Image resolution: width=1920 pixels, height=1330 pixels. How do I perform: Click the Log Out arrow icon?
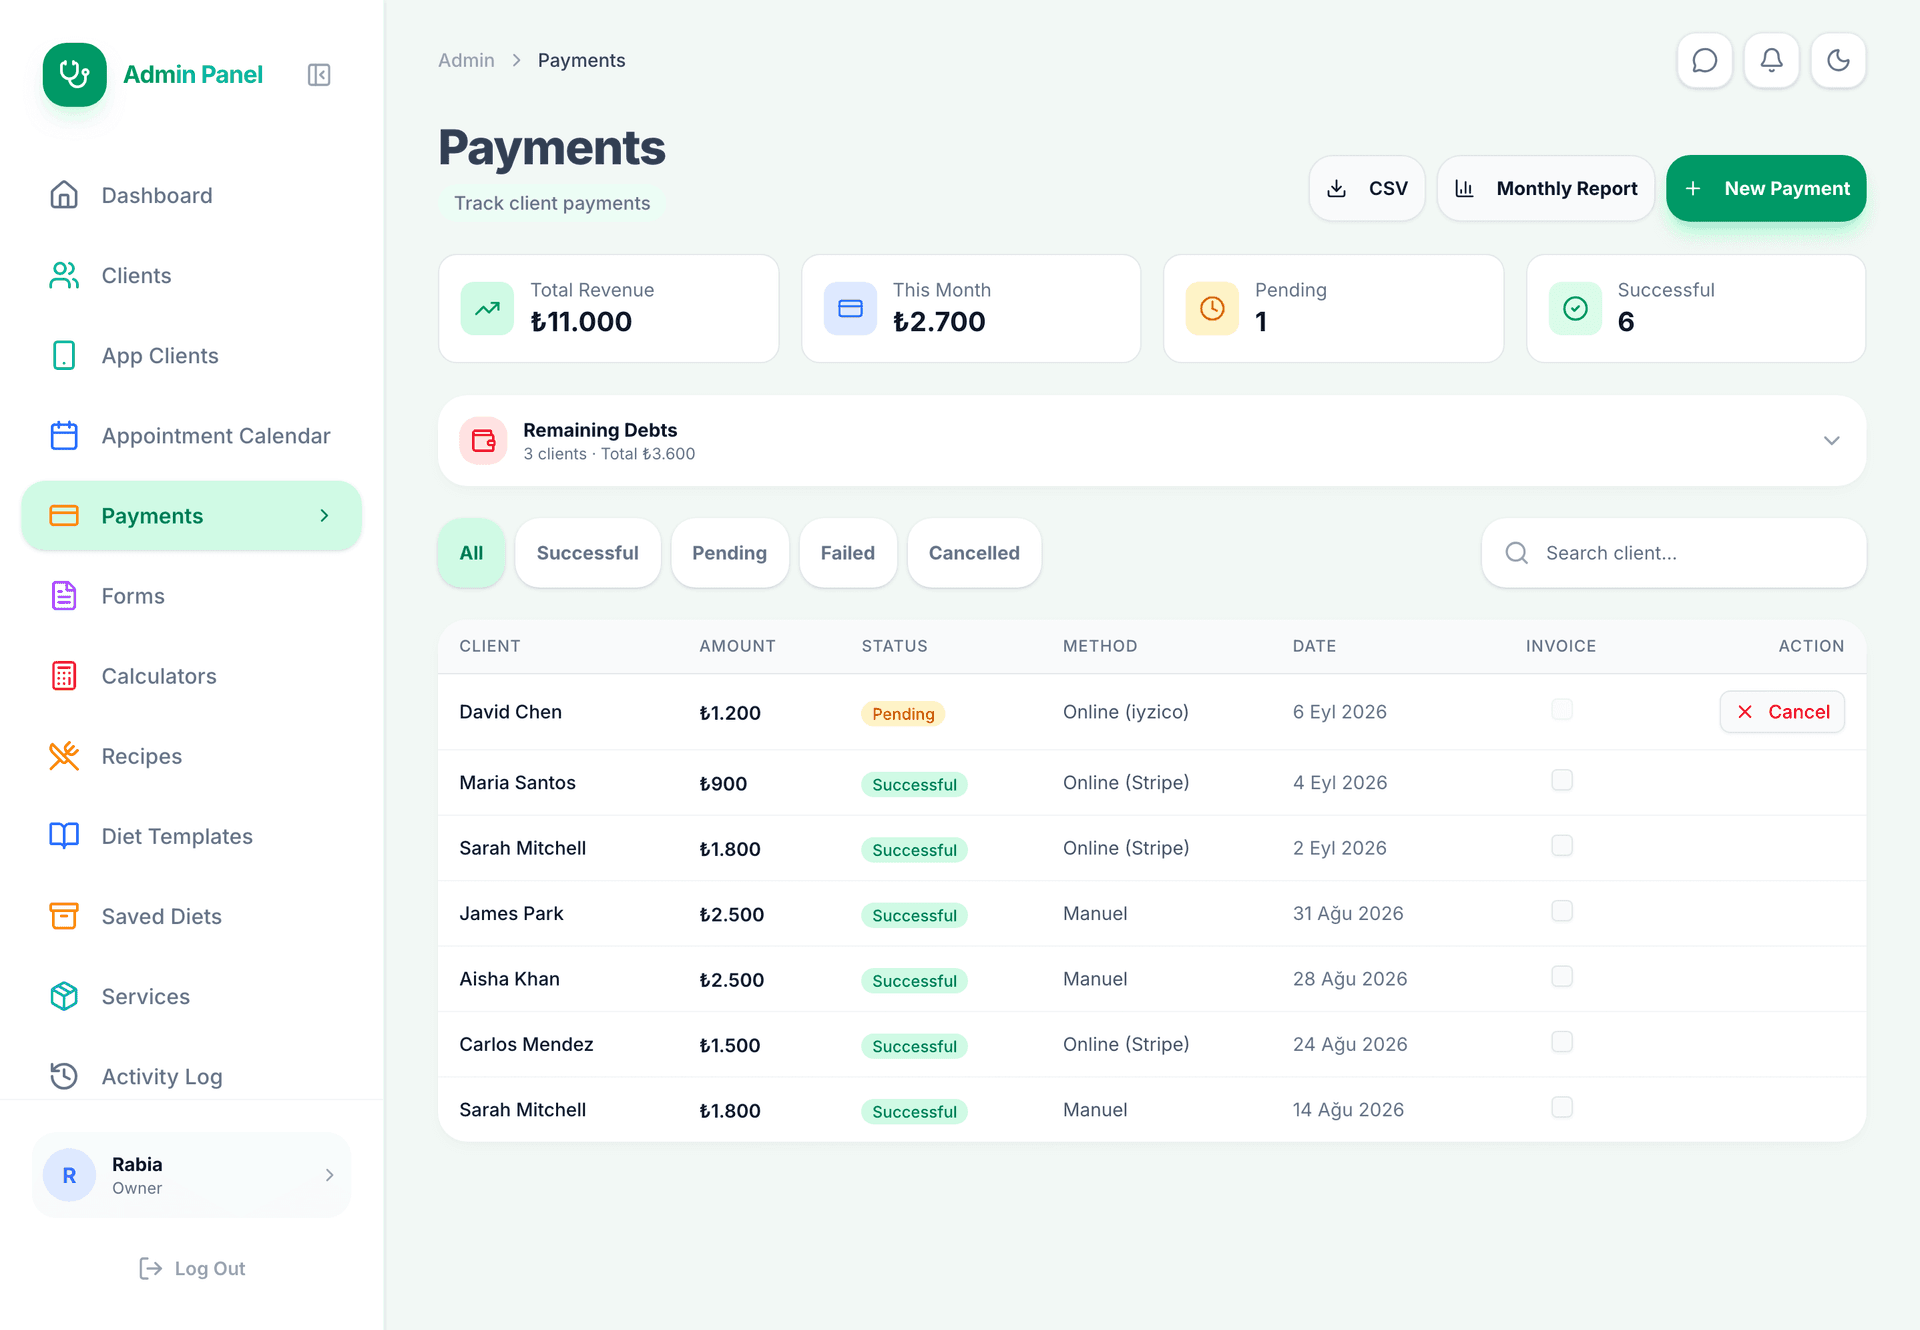click(x=150, y=1268)
